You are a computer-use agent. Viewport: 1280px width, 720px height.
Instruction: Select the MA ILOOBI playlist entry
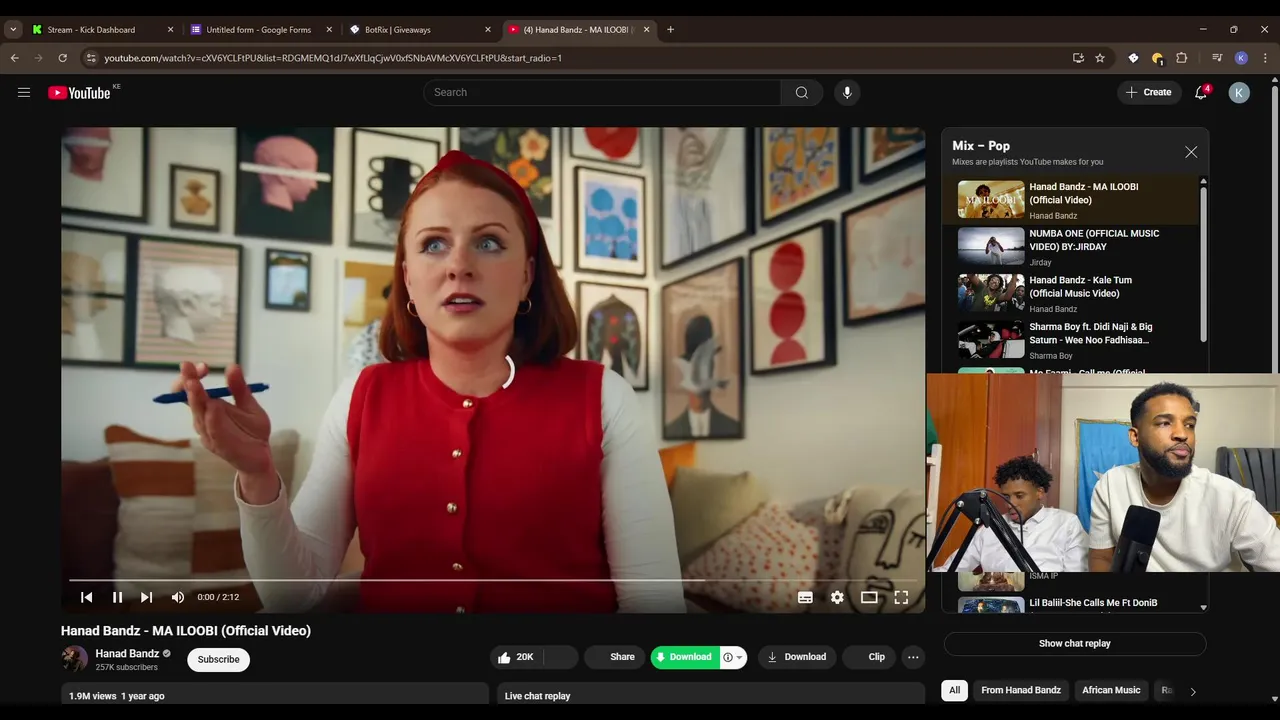coord(1071,199)
